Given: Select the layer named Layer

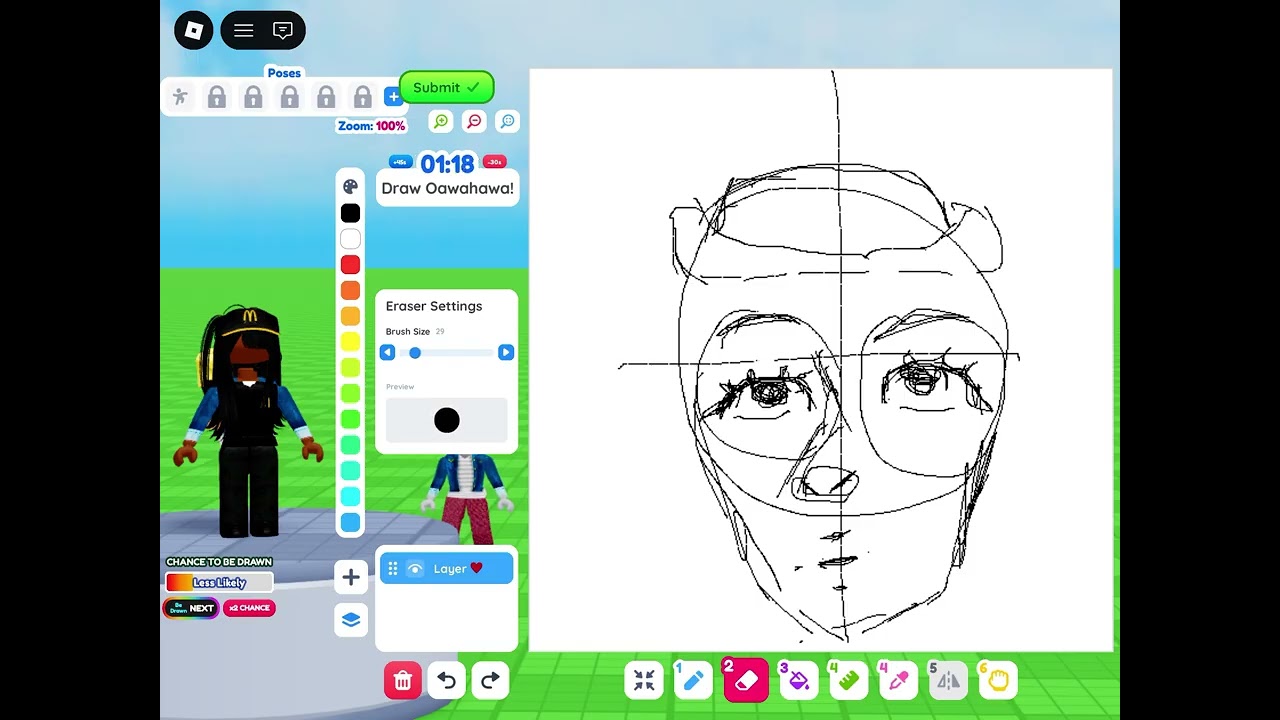Looking at the screenshot, I should pos(446,569).
